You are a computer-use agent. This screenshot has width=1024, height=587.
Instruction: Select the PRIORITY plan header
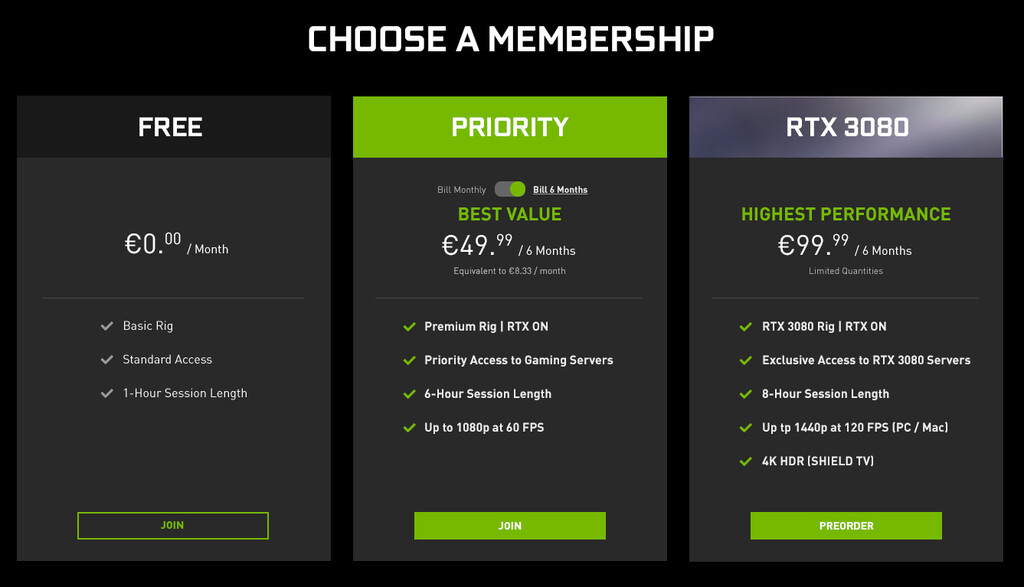pos(509,126)
